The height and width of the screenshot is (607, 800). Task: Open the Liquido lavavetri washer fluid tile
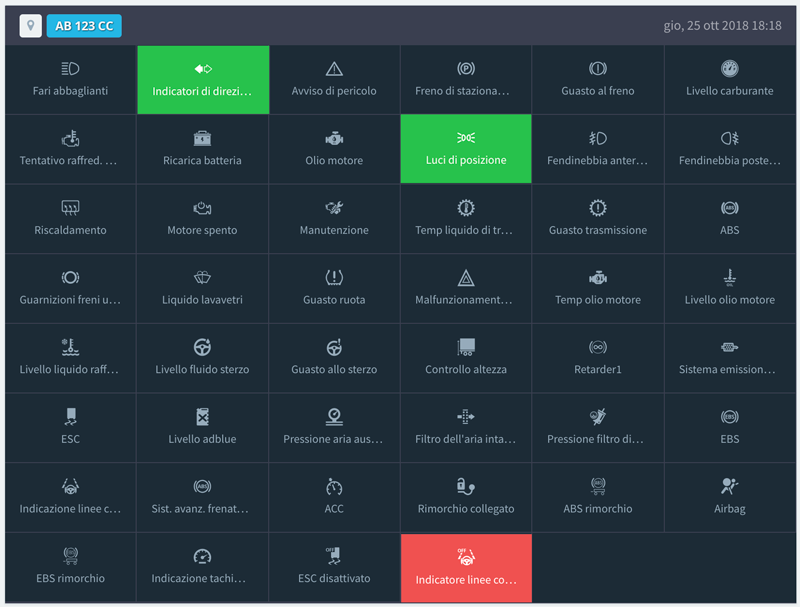coord(202,288)
